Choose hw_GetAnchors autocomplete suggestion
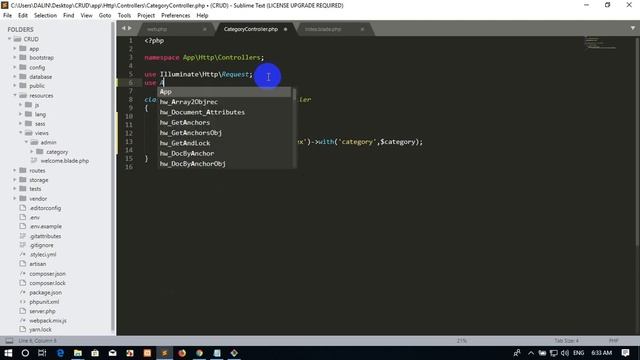This screenshot has height=360, width=640. [x=225, y=122]
